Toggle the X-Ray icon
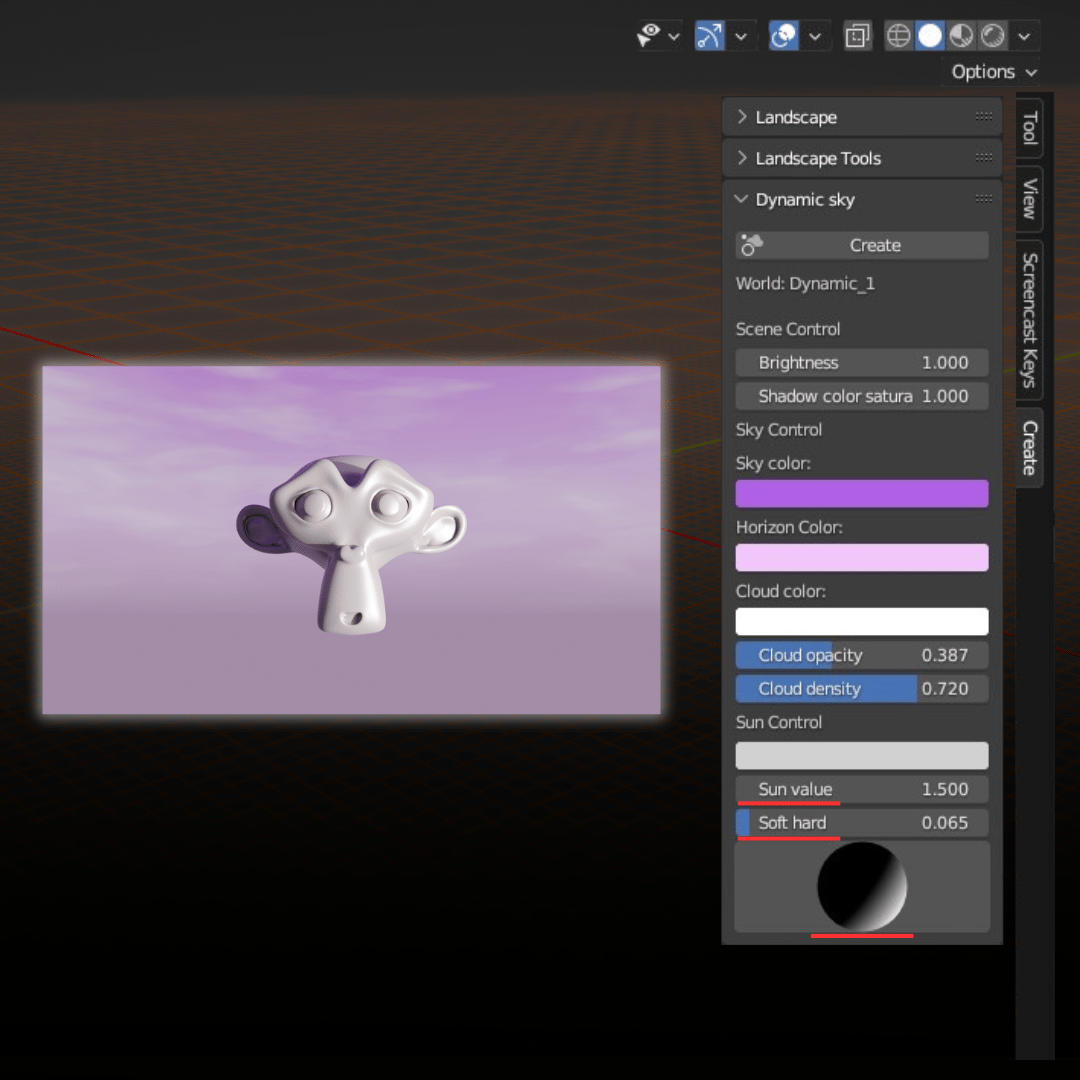Image resolution: width=1080 pixels, height=1080 pixels. [858, 36]
